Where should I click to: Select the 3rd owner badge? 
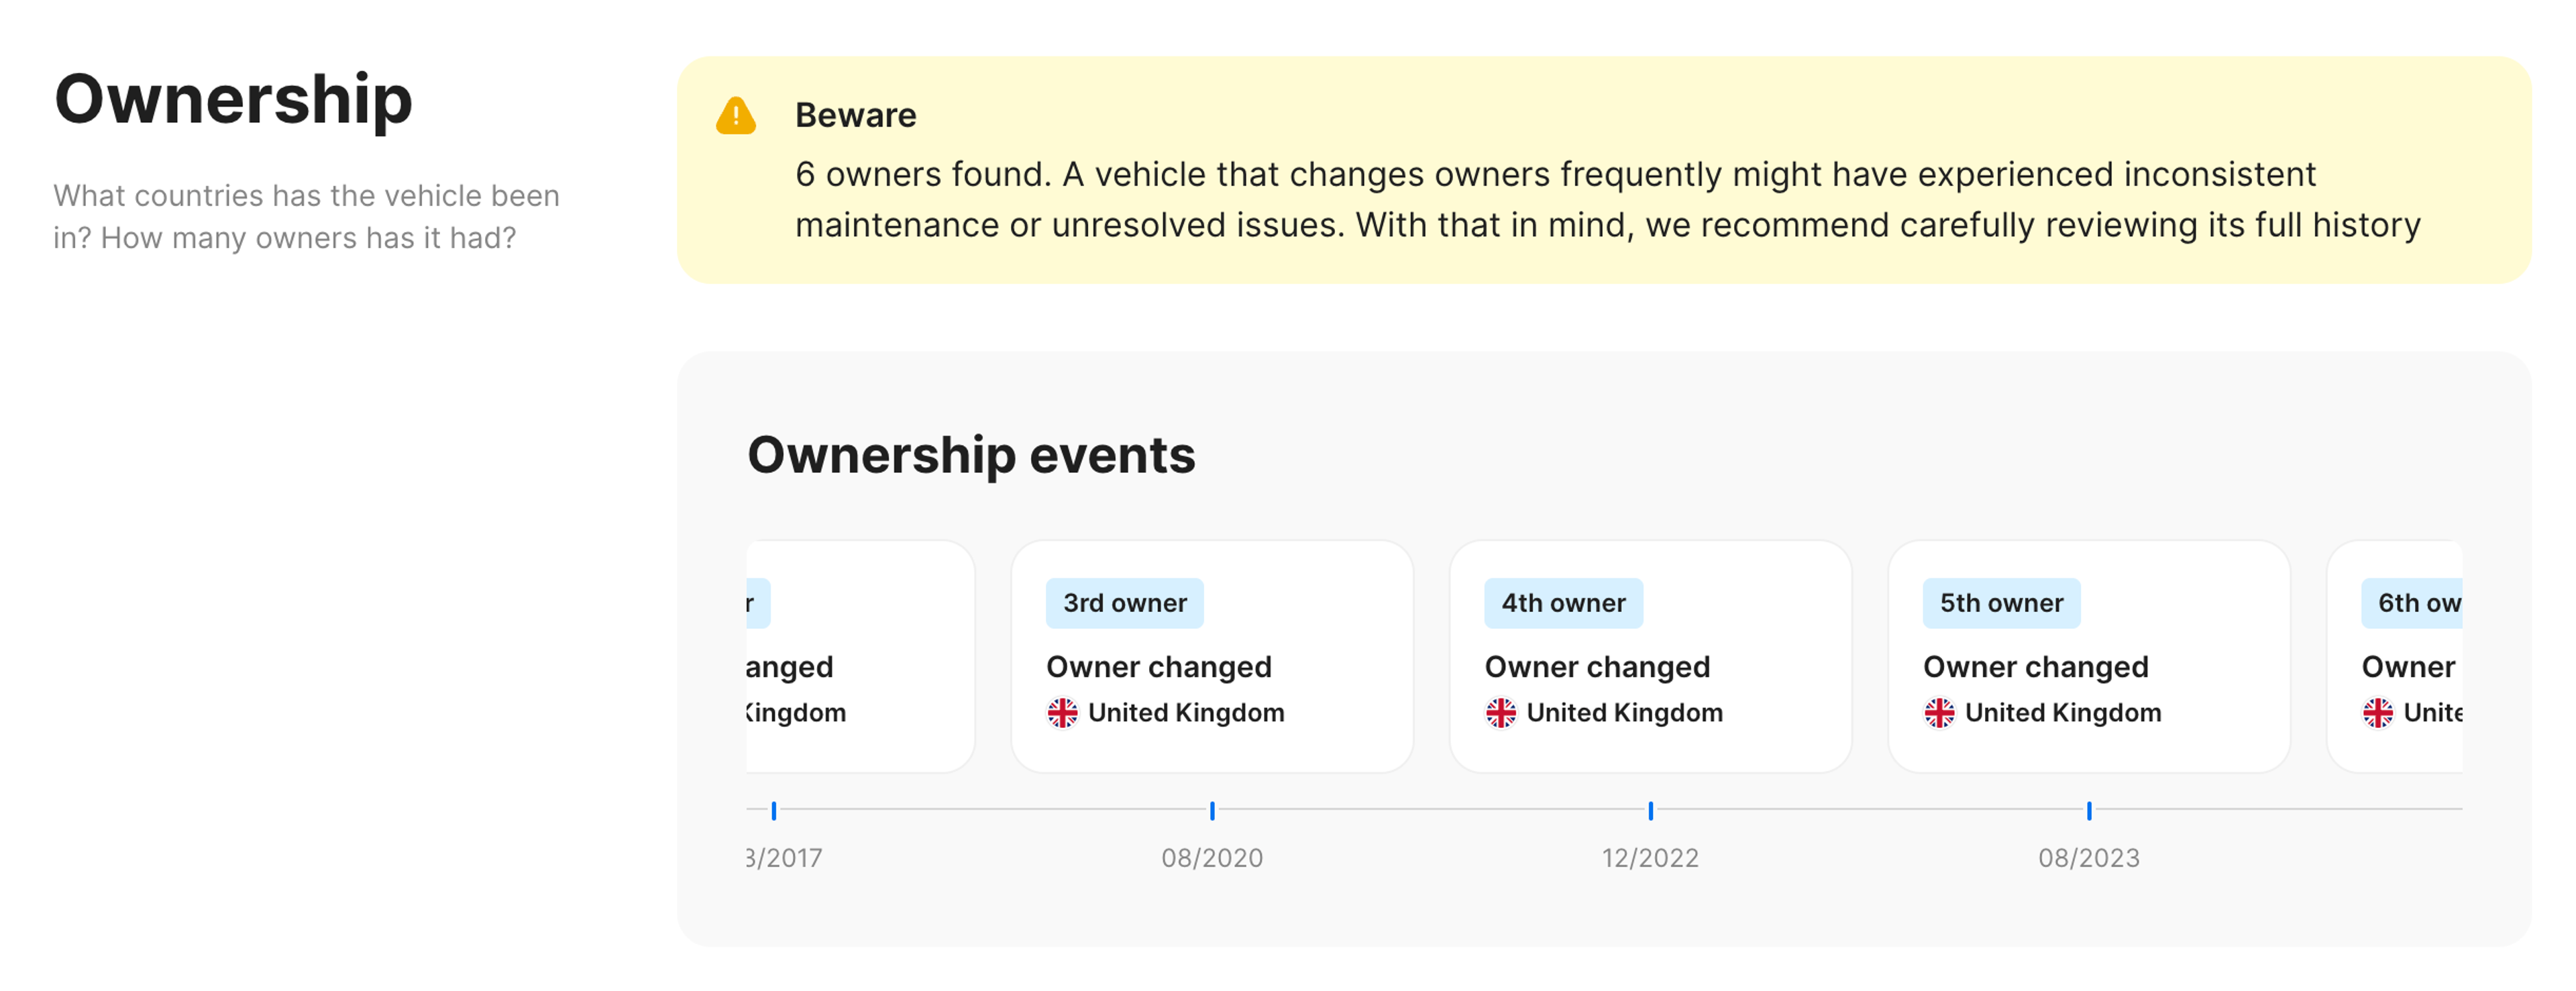coord(1124,603)
